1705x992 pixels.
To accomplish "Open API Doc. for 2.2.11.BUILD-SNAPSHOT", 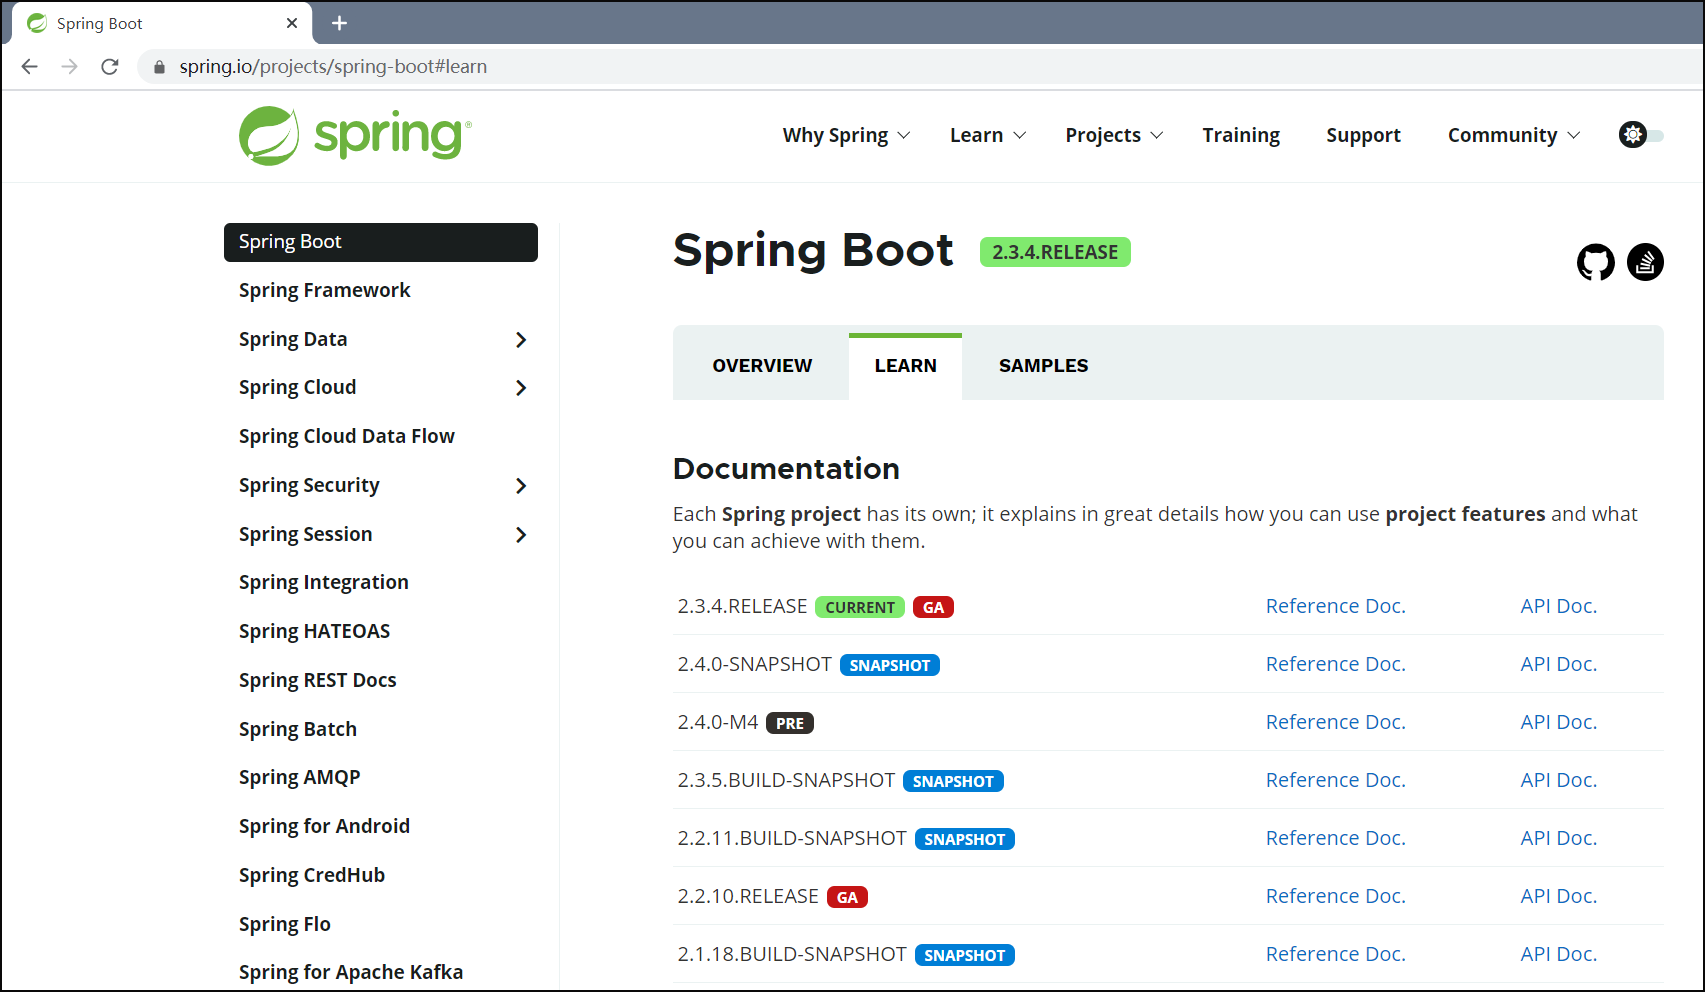I will (1559, 838).
